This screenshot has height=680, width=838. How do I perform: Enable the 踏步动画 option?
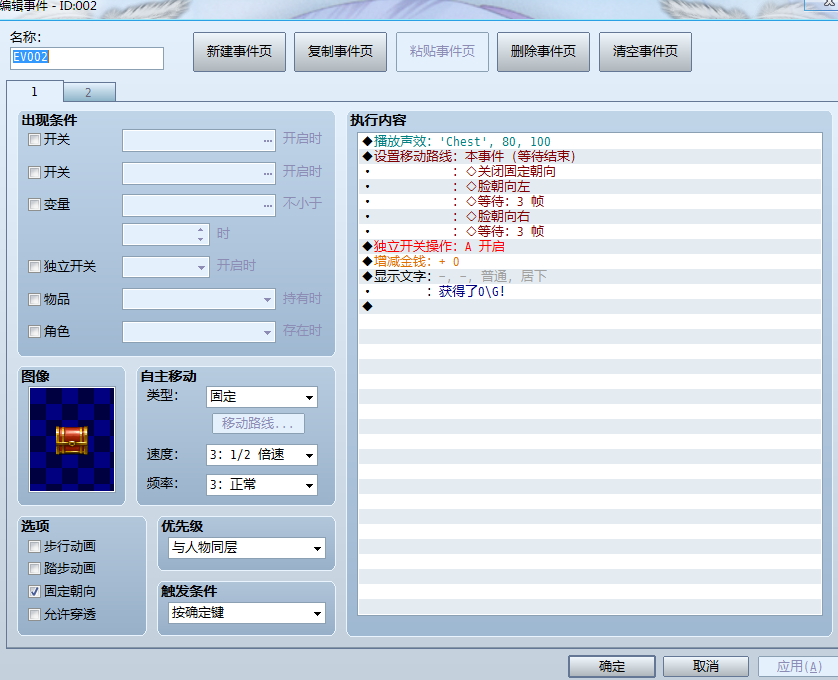pos(34,568)
